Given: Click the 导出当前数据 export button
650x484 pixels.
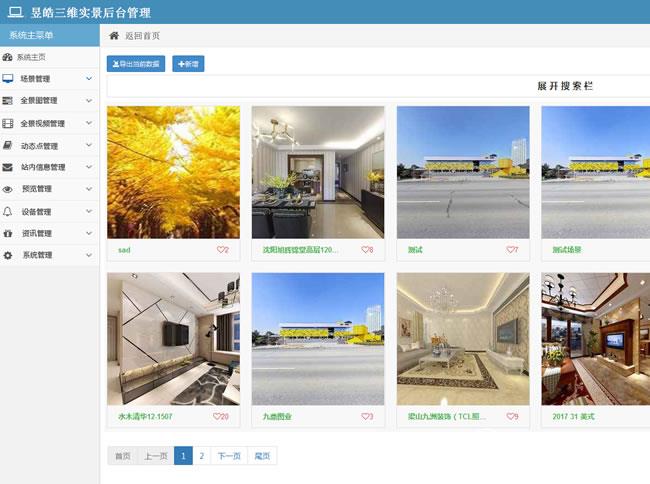Looking at the screenshot, I should pyautogui.click(x=136, y=63).
